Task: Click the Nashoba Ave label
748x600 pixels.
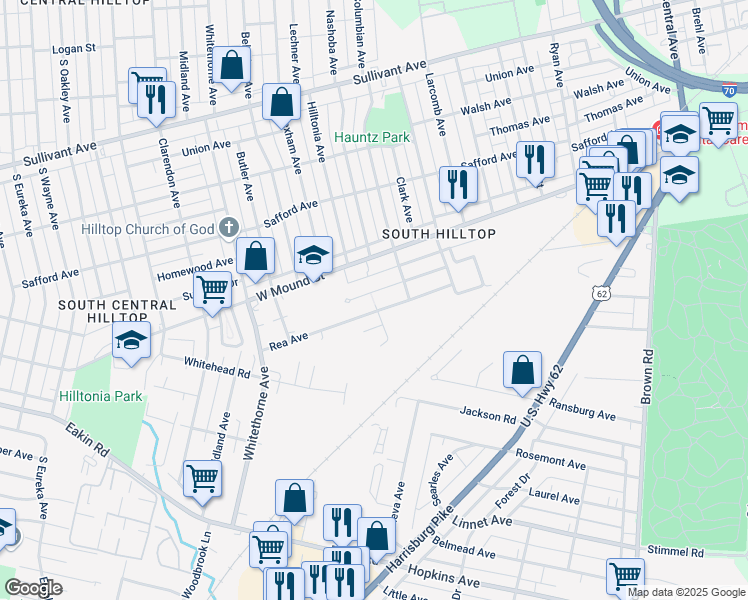Action: [331, 43]
